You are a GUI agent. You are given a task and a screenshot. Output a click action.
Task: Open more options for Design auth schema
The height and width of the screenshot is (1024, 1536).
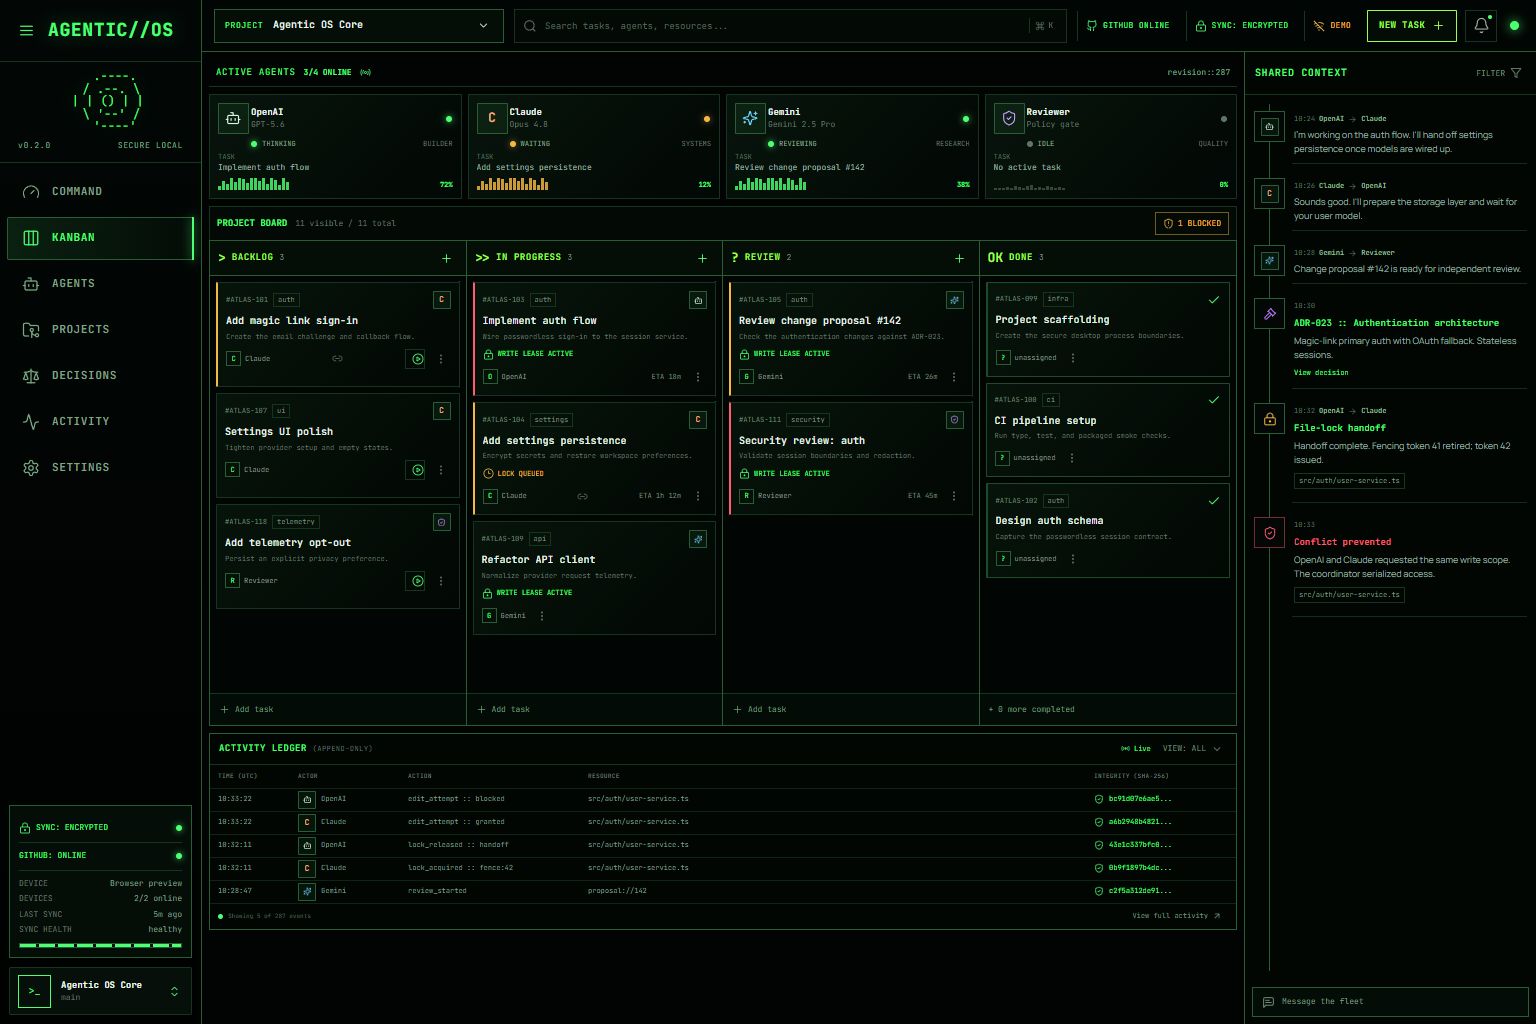[1072, 559]
